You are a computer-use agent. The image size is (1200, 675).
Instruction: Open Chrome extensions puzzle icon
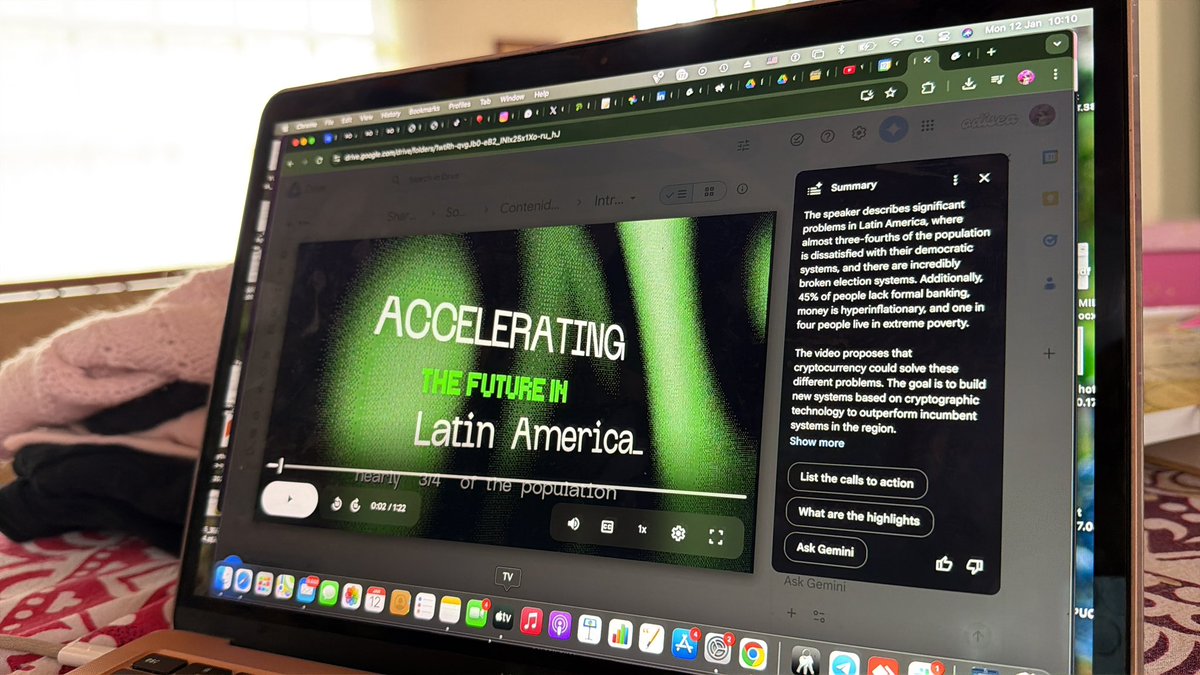pyautogui.click(x=928, y=87)
